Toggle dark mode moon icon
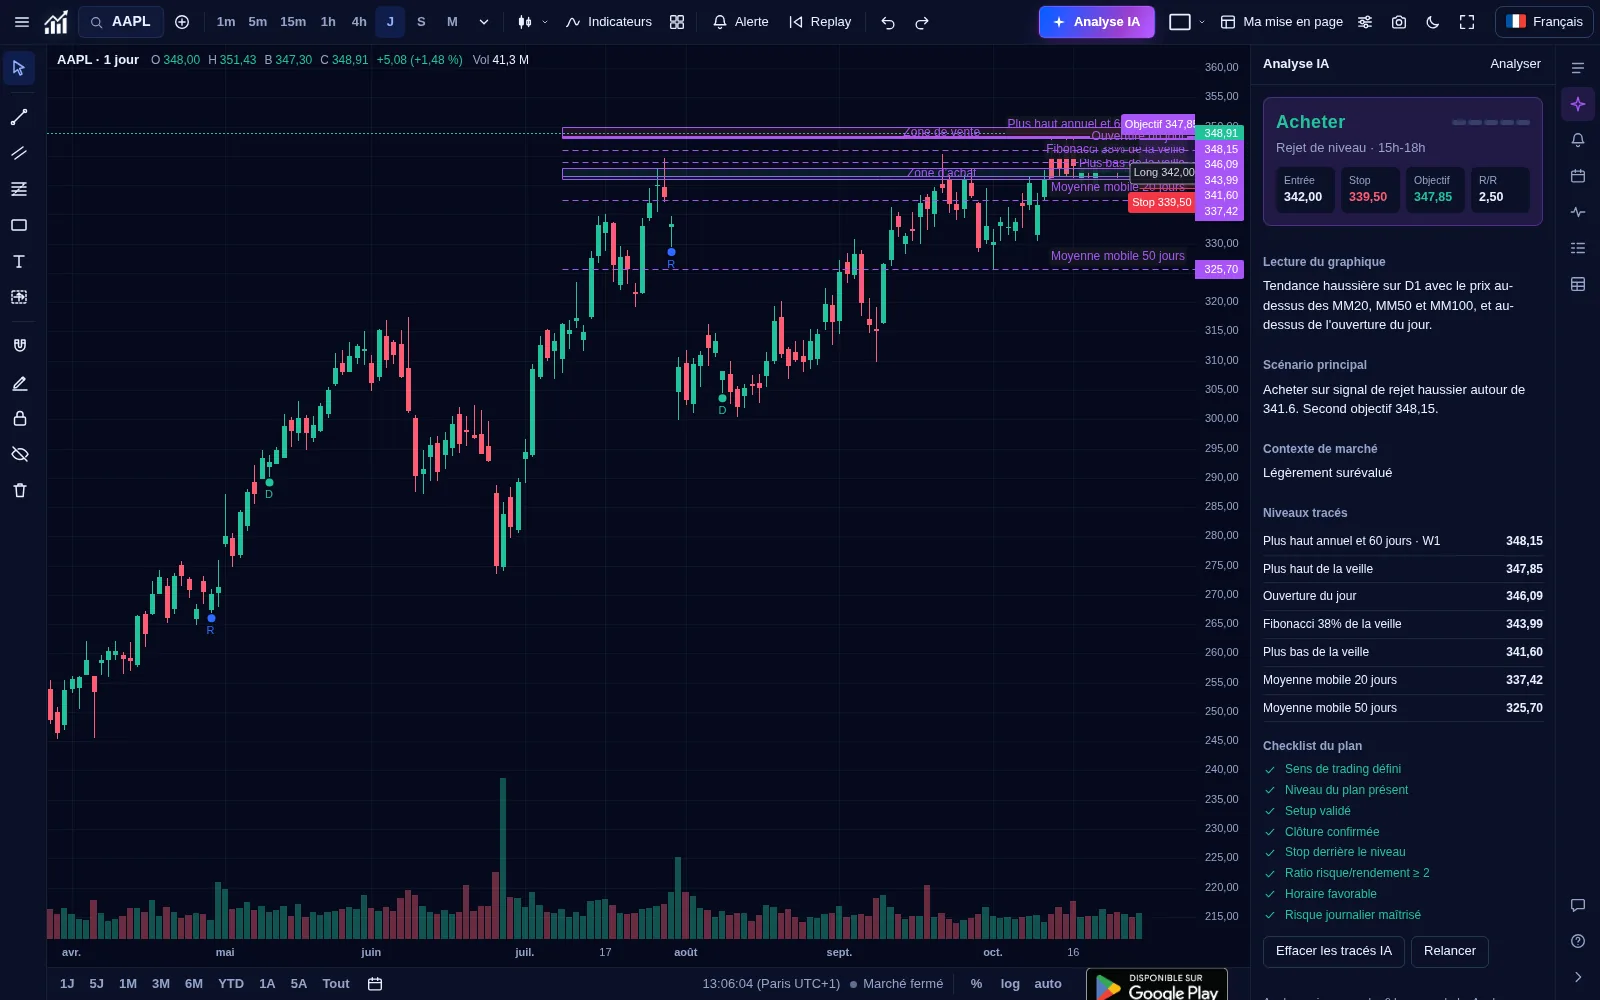The width and height of the screenshot is (1600, 1000). [x=1433, y=22]
